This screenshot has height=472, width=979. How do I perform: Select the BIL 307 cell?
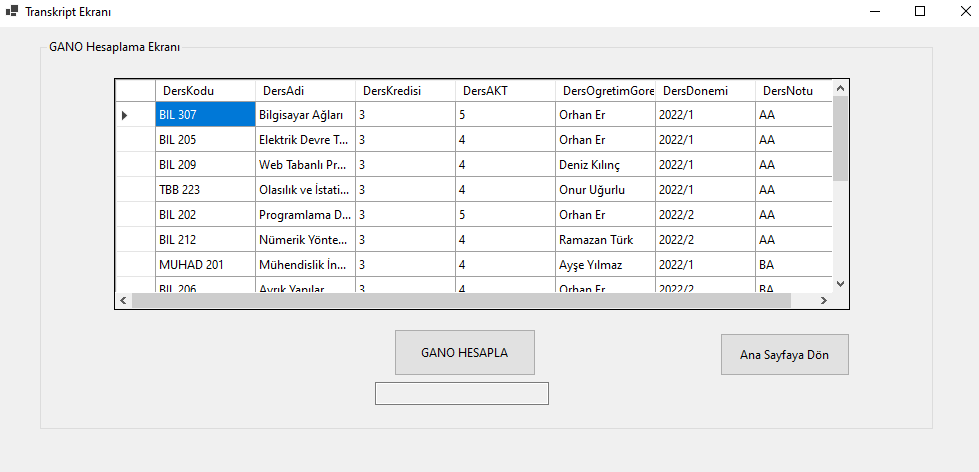point(205,114)
